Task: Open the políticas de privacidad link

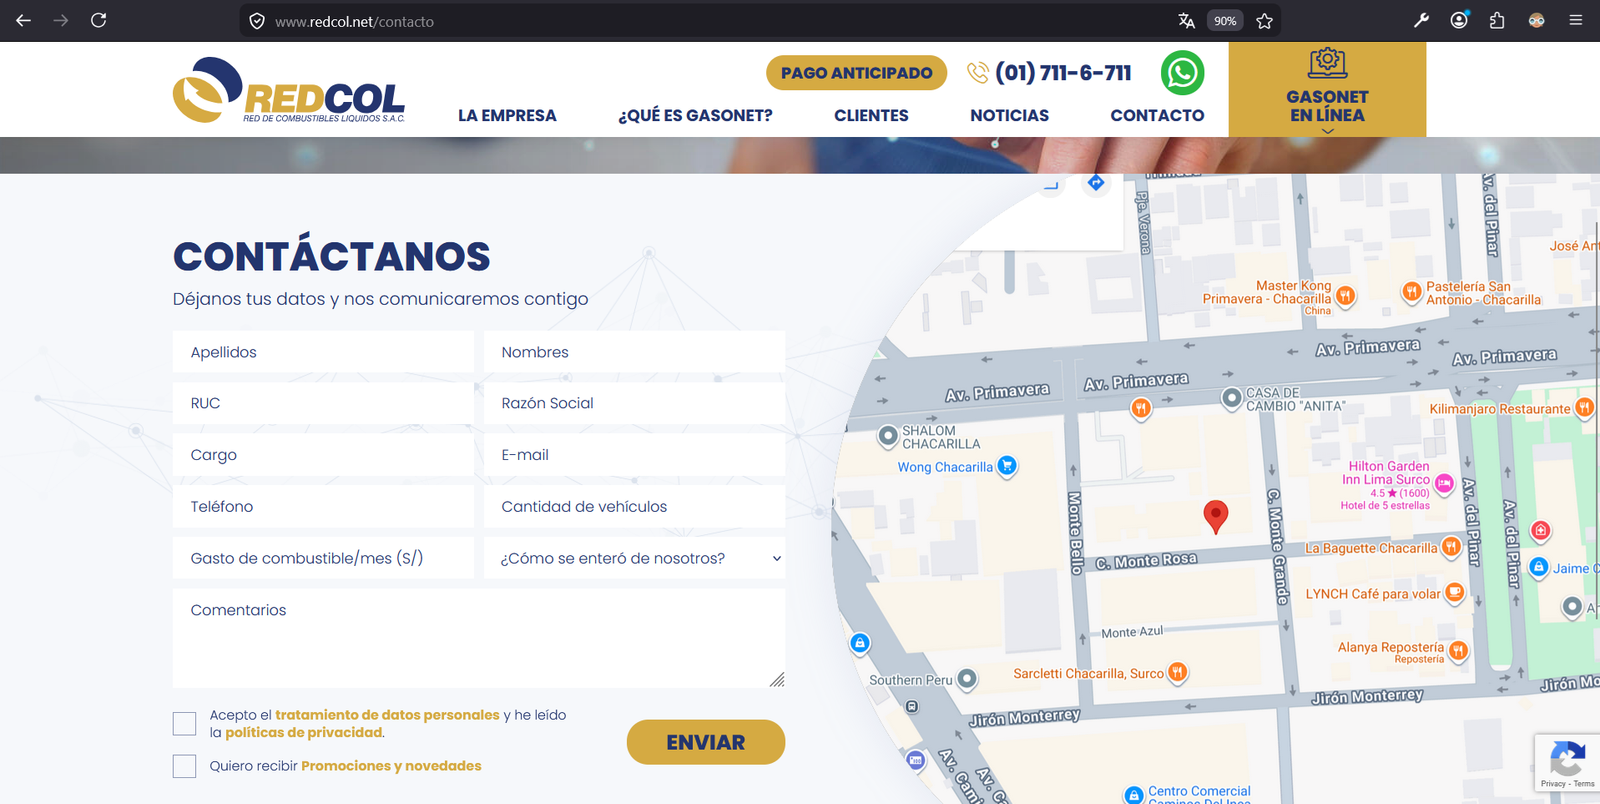Action: 304,733
